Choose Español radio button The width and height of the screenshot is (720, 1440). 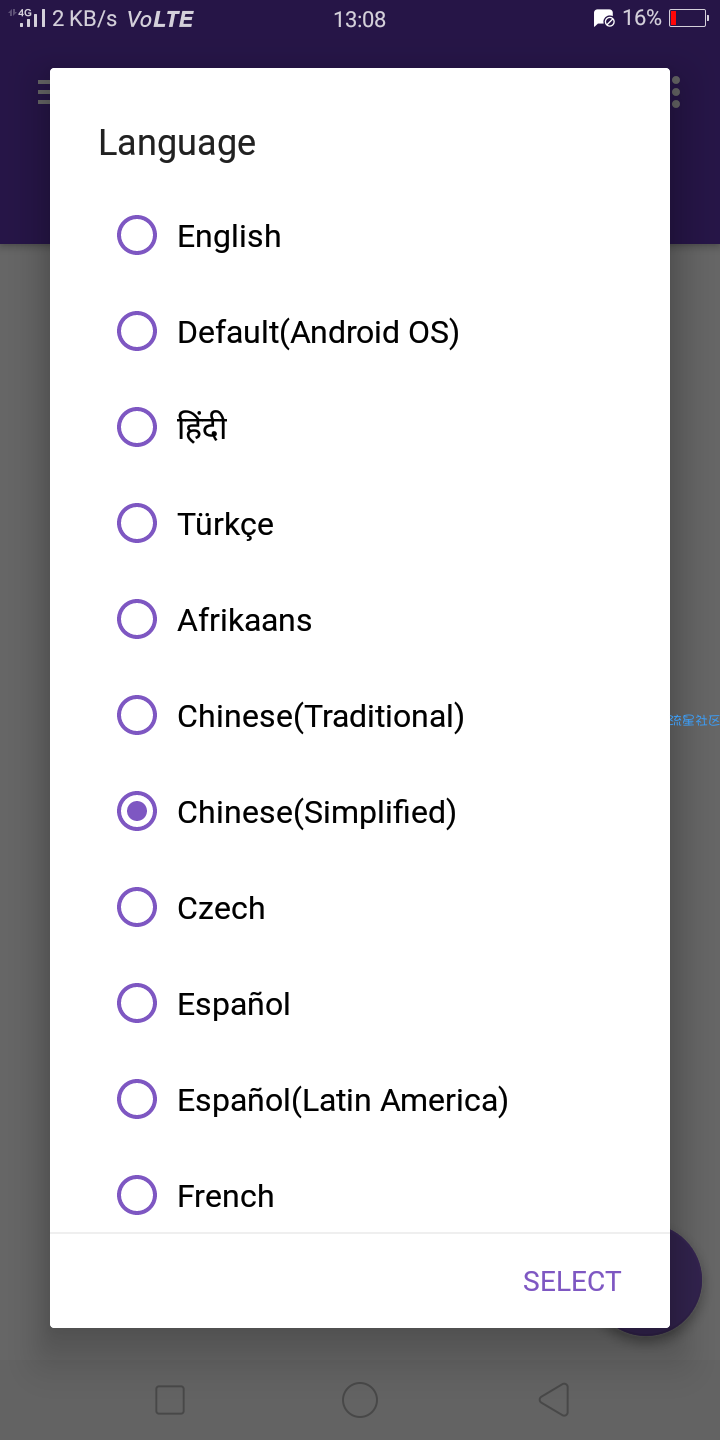[137, 1004]
